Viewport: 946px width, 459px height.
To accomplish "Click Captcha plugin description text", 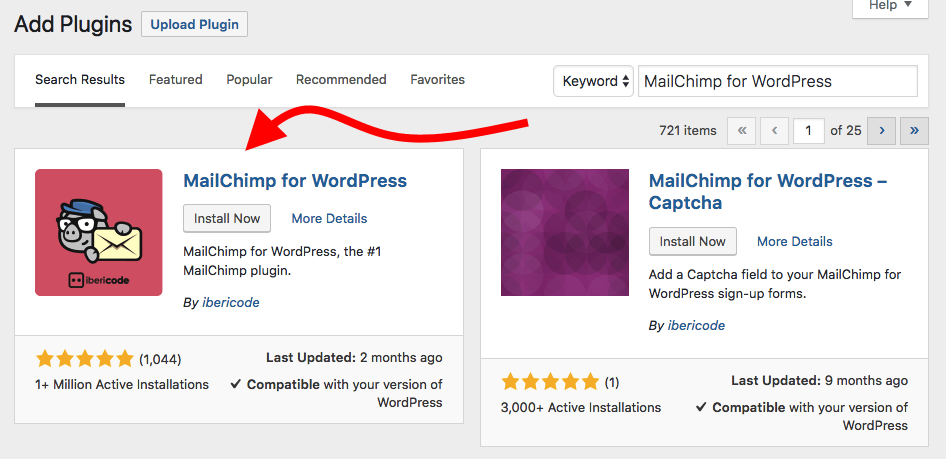I will [775, 283].
